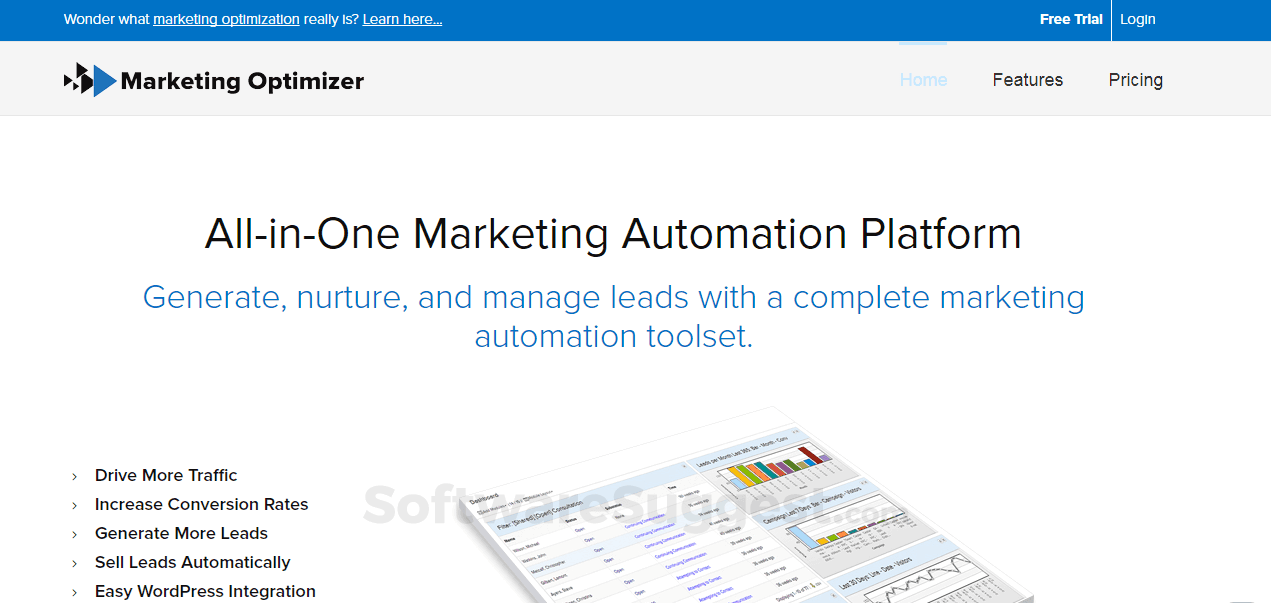Expand the chevron beside Generate More Leads

click(x=74, y=533)
